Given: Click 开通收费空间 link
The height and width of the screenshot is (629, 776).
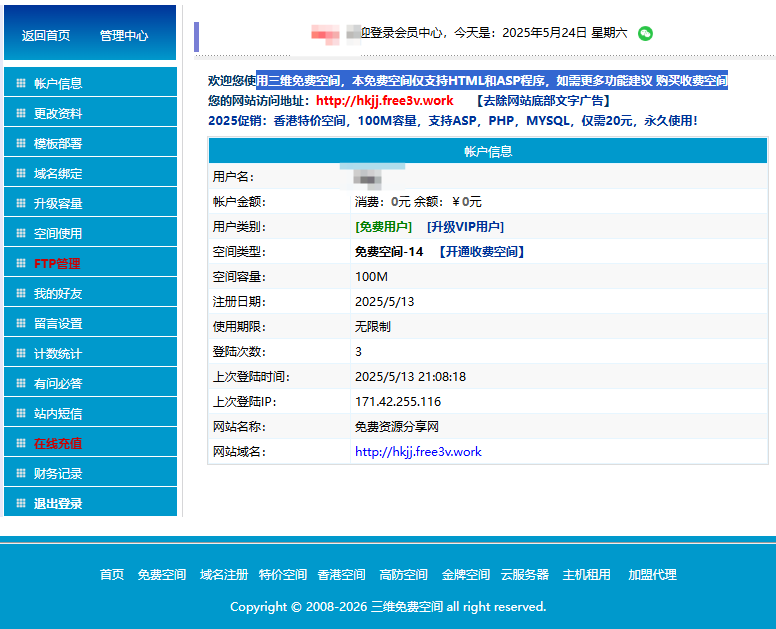Looking at the screenshot, I should click(481, 252).
